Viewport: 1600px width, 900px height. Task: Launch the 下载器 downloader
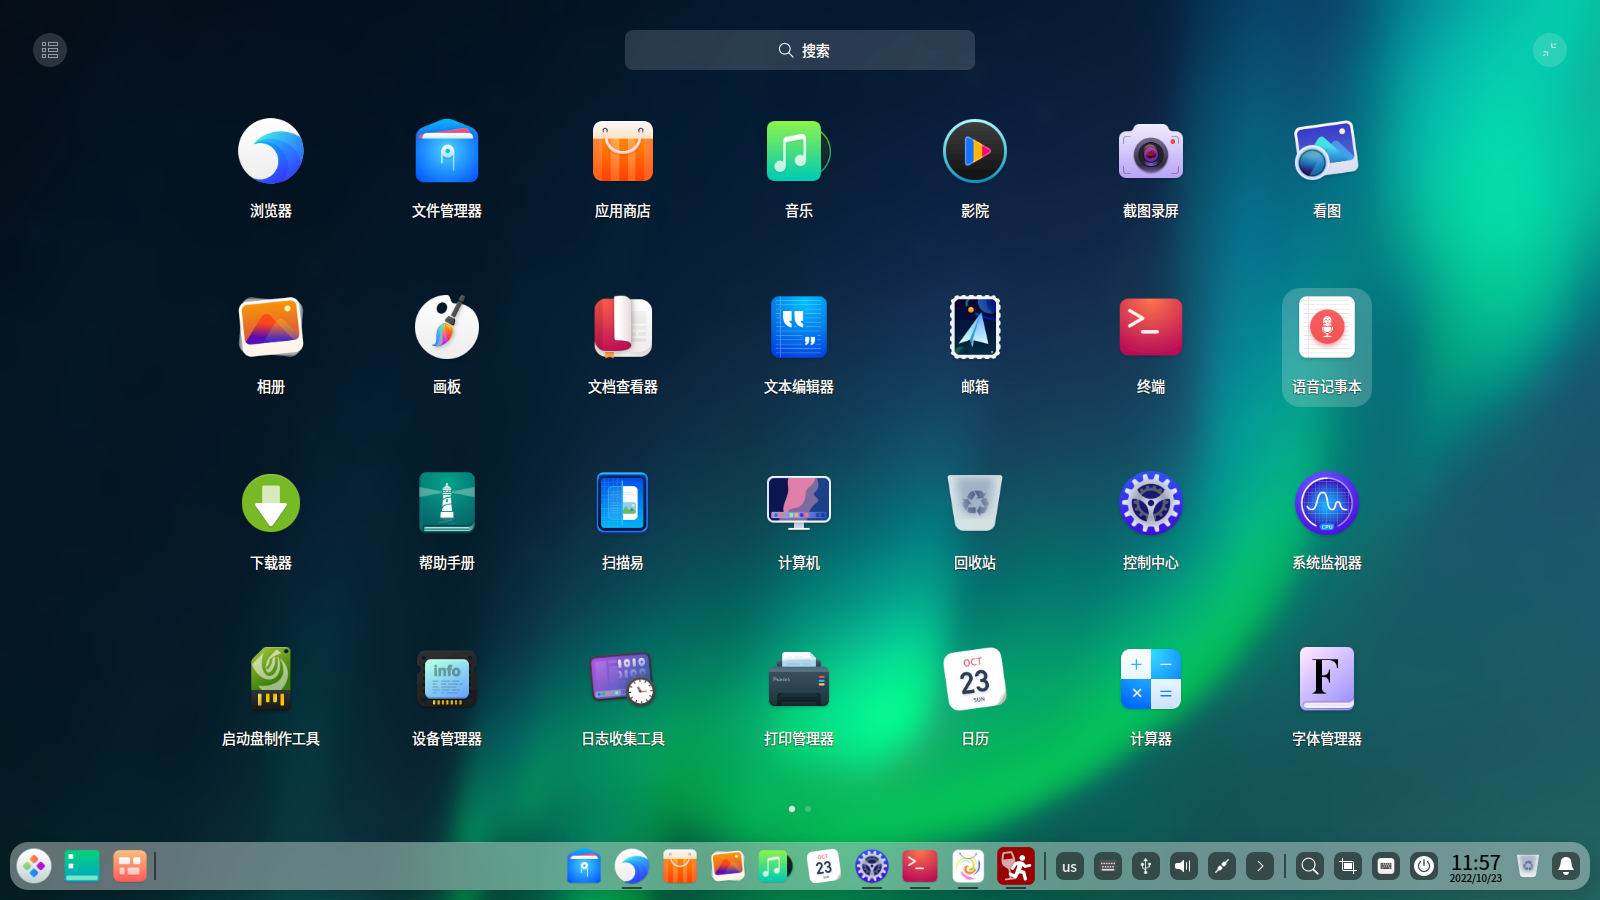[271, 503]
